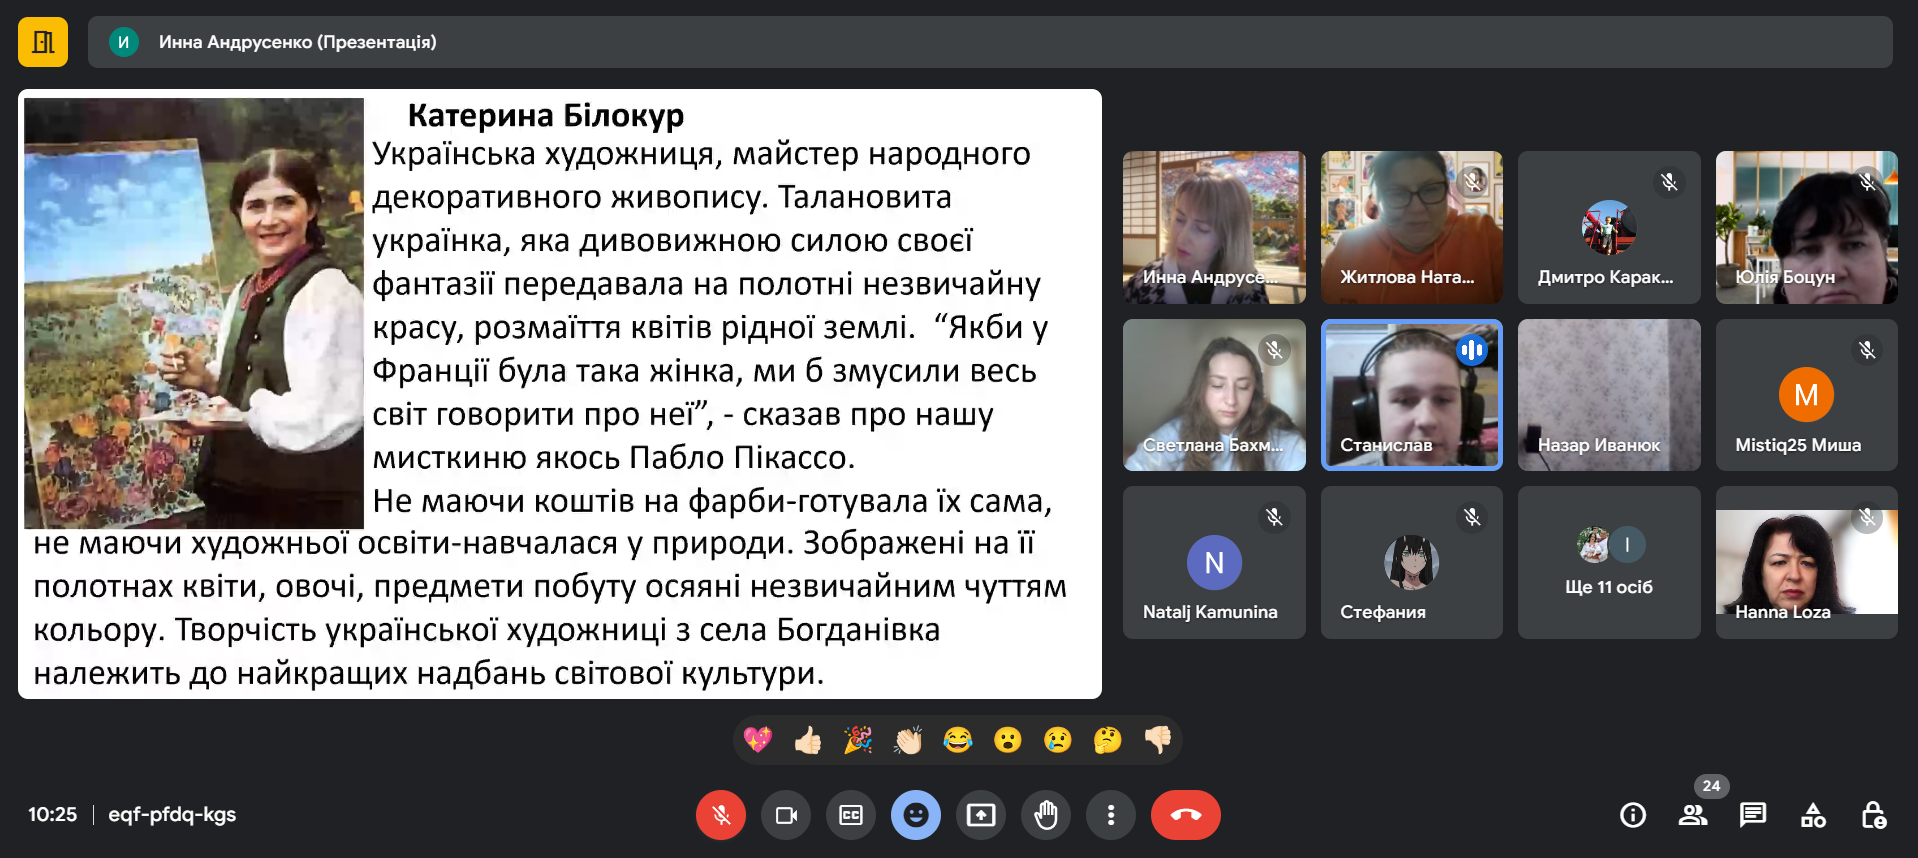Viewport: 1918px width, 858px height.
Task: Toggle closed captions
Action: [x=851, y=815]
